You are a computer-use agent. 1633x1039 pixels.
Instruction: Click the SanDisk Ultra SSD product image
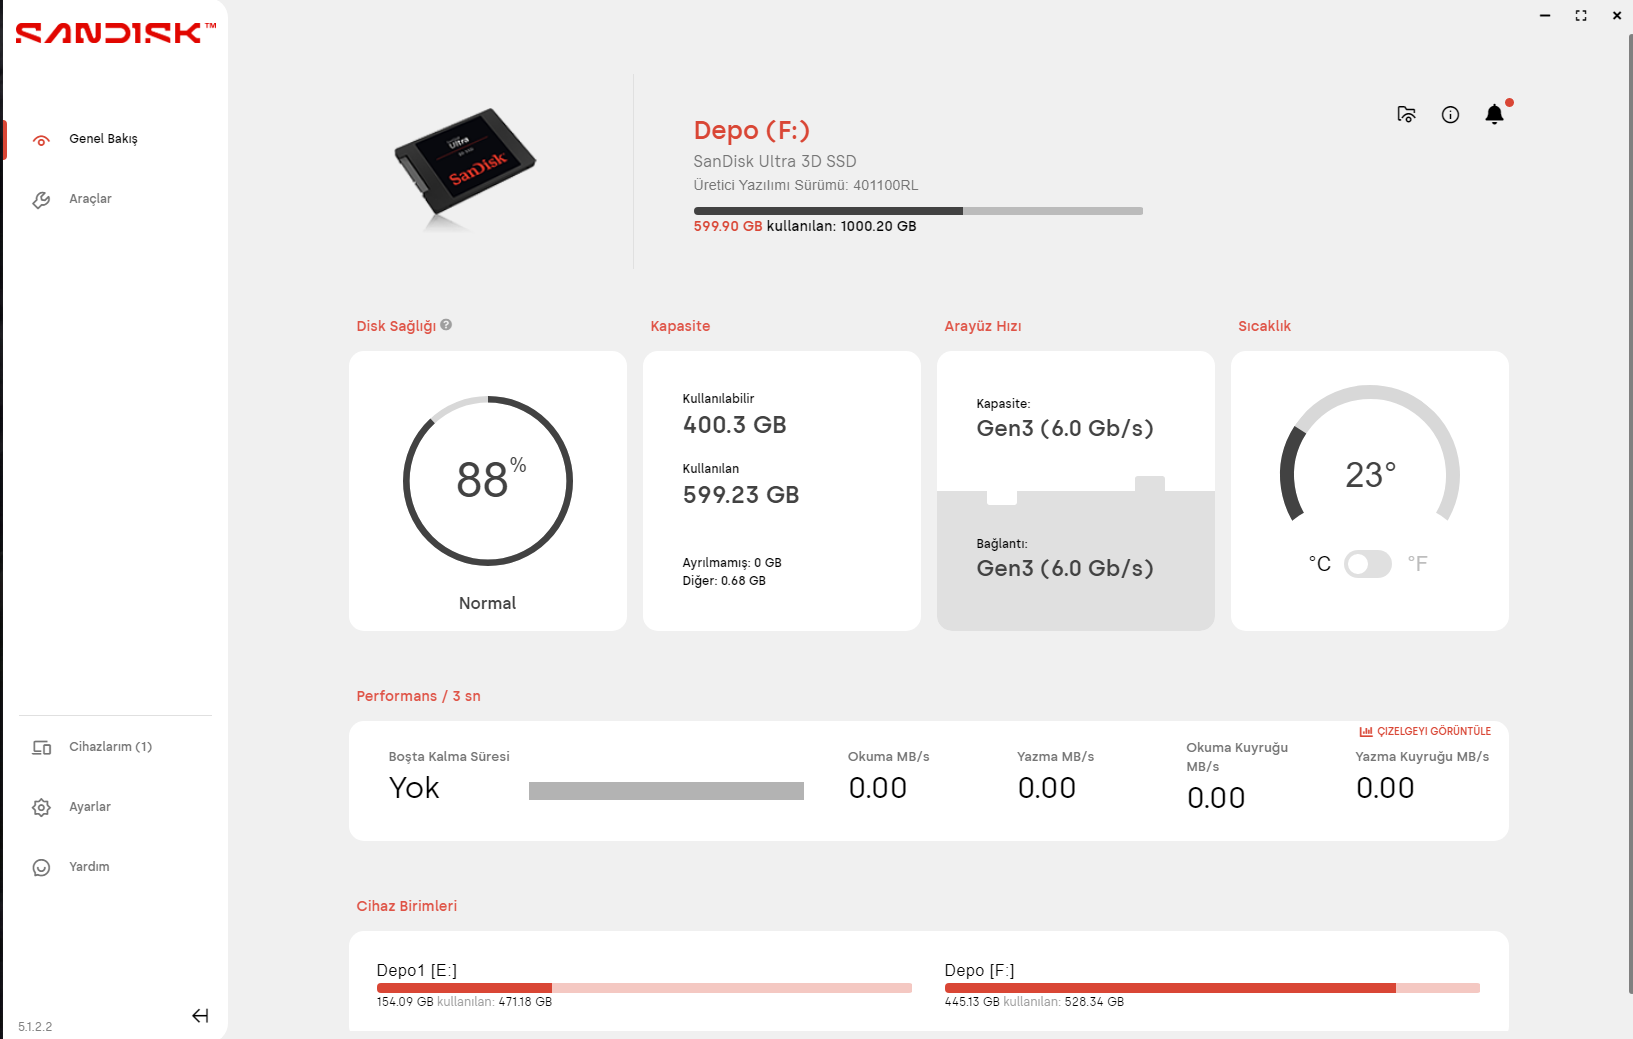click(465, 168)
